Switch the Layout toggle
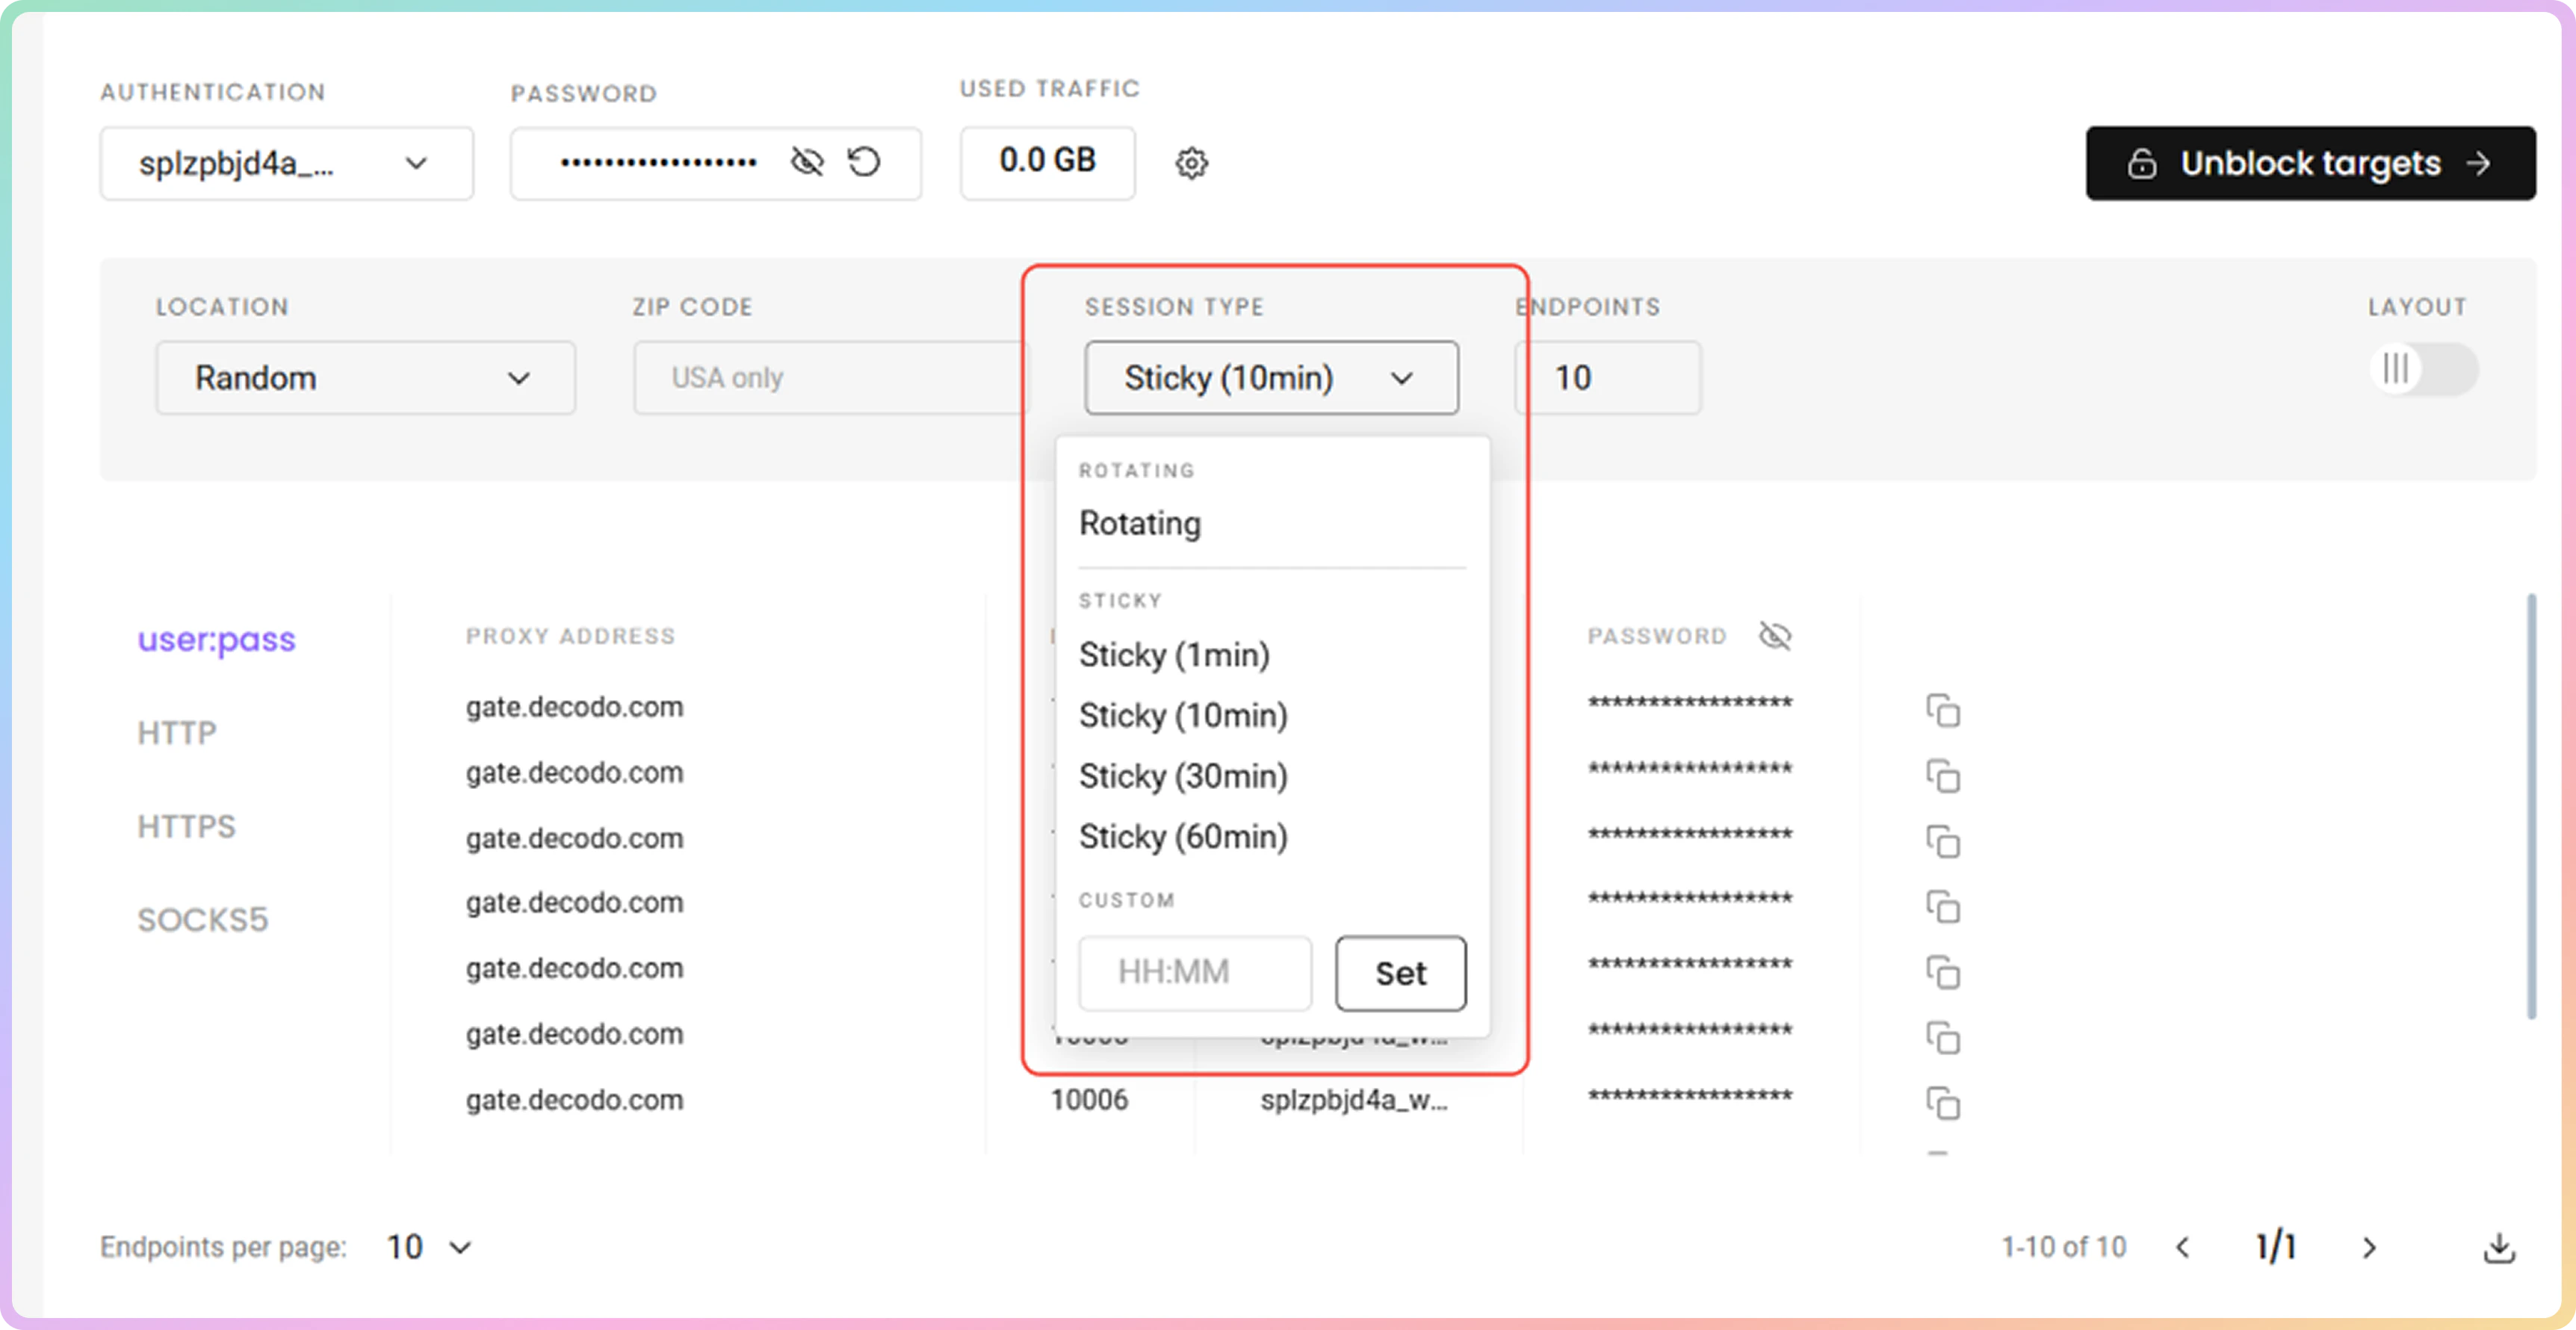This screenshot has height=1330, width=2576. [x=2423, y=369]
